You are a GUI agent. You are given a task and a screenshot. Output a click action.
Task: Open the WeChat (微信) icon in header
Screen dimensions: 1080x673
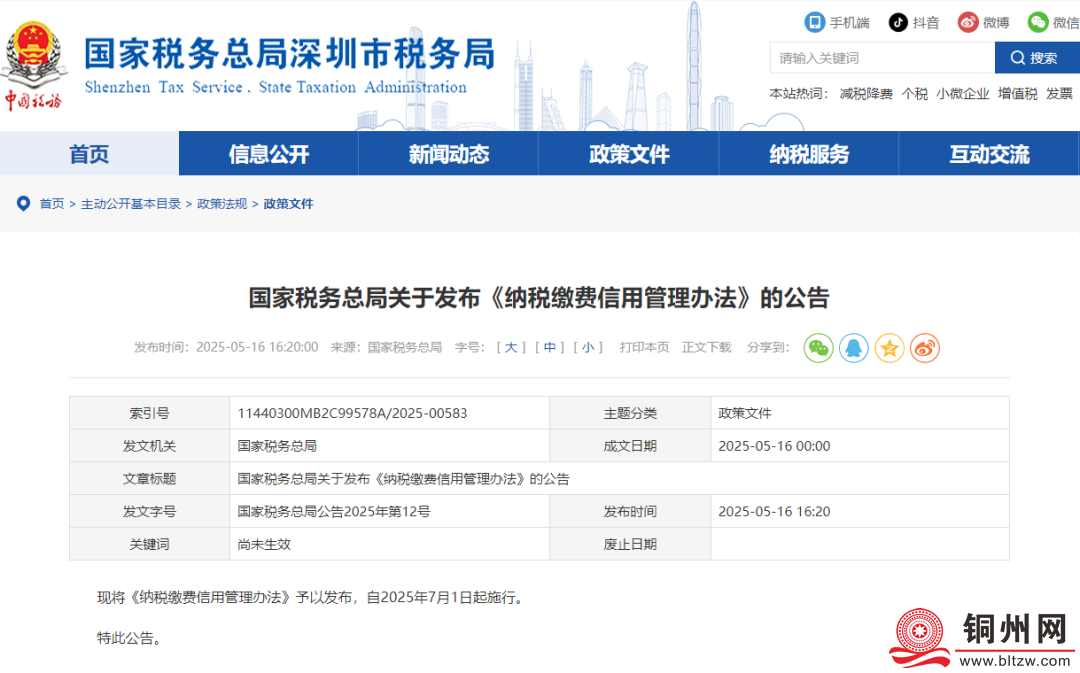1038,22
